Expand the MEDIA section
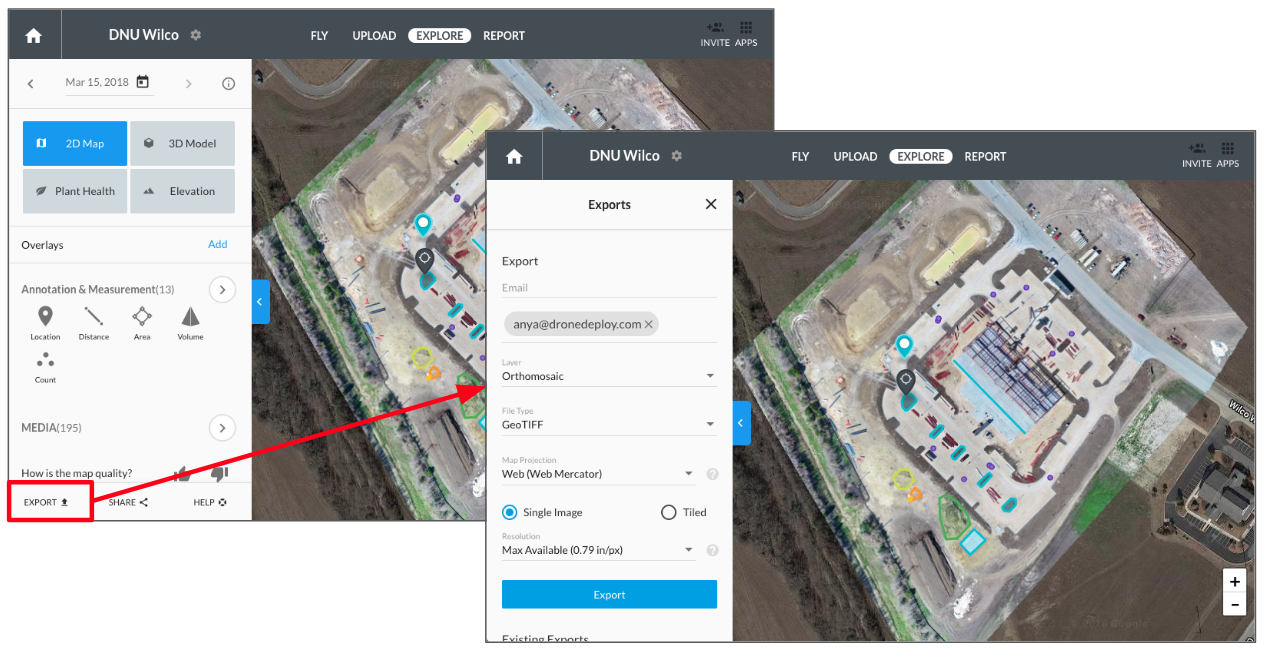Viewport: 1272px width, 656px height. coord(222,428)
